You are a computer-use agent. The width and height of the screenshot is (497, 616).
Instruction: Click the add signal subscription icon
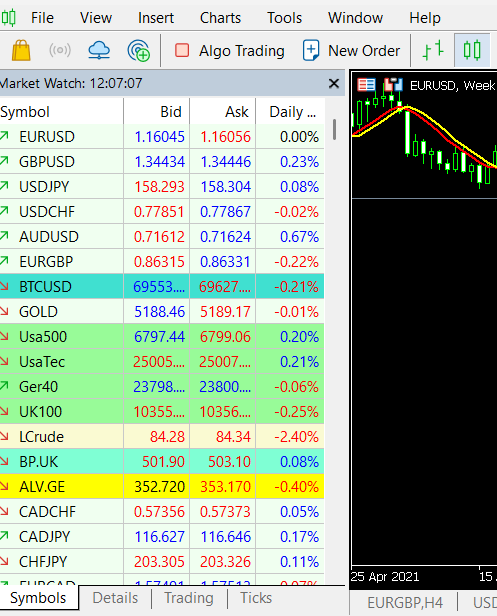[139, 51]
